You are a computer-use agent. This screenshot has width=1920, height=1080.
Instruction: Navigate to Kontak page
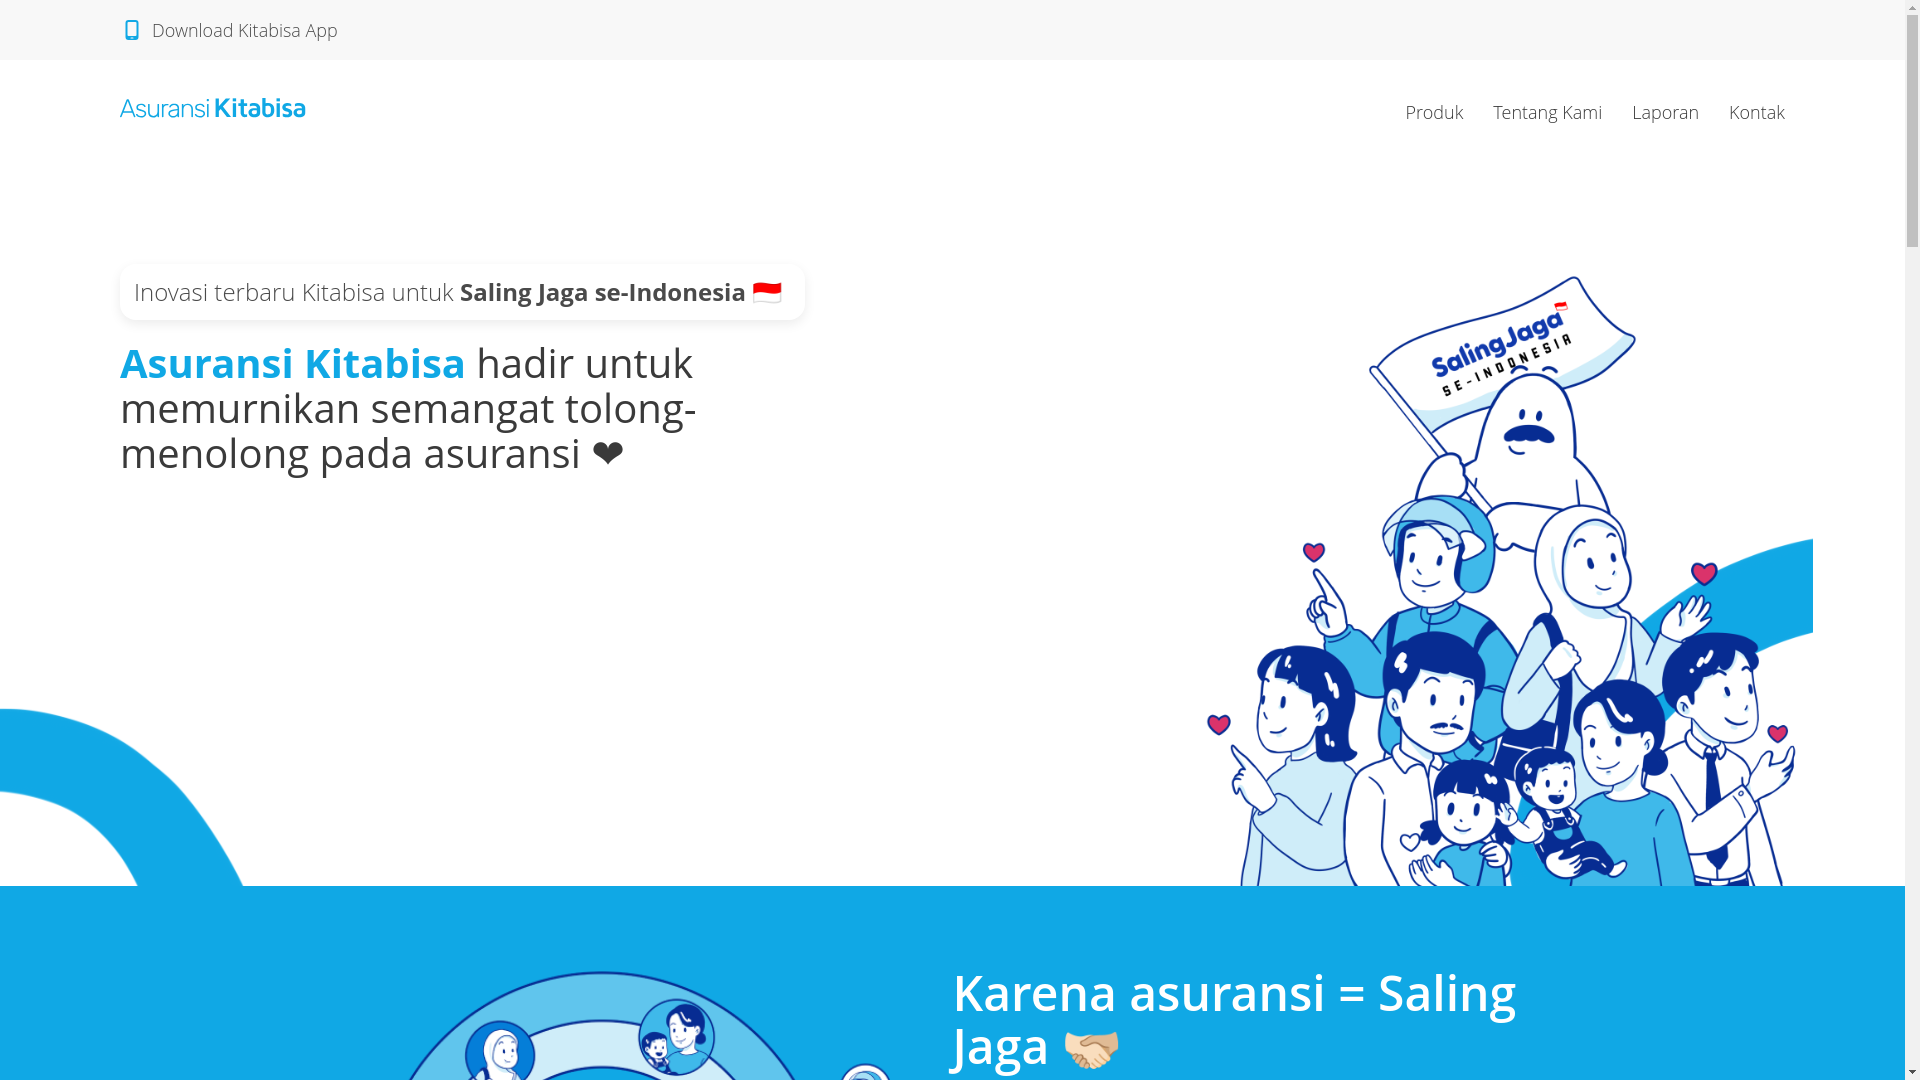pos(1756,112)
